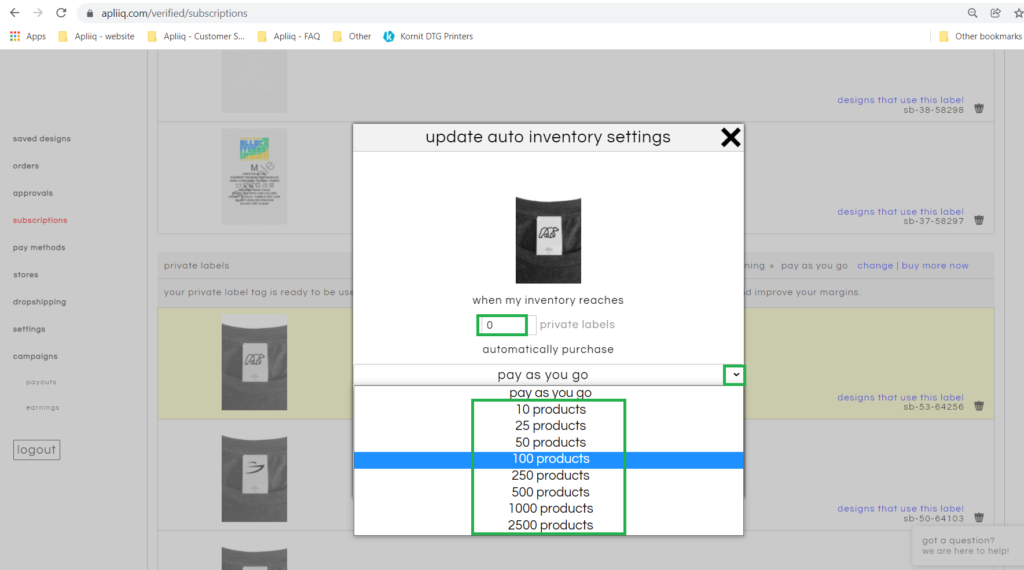Open the Apliiq - FAQ bookmark folder

289,37
